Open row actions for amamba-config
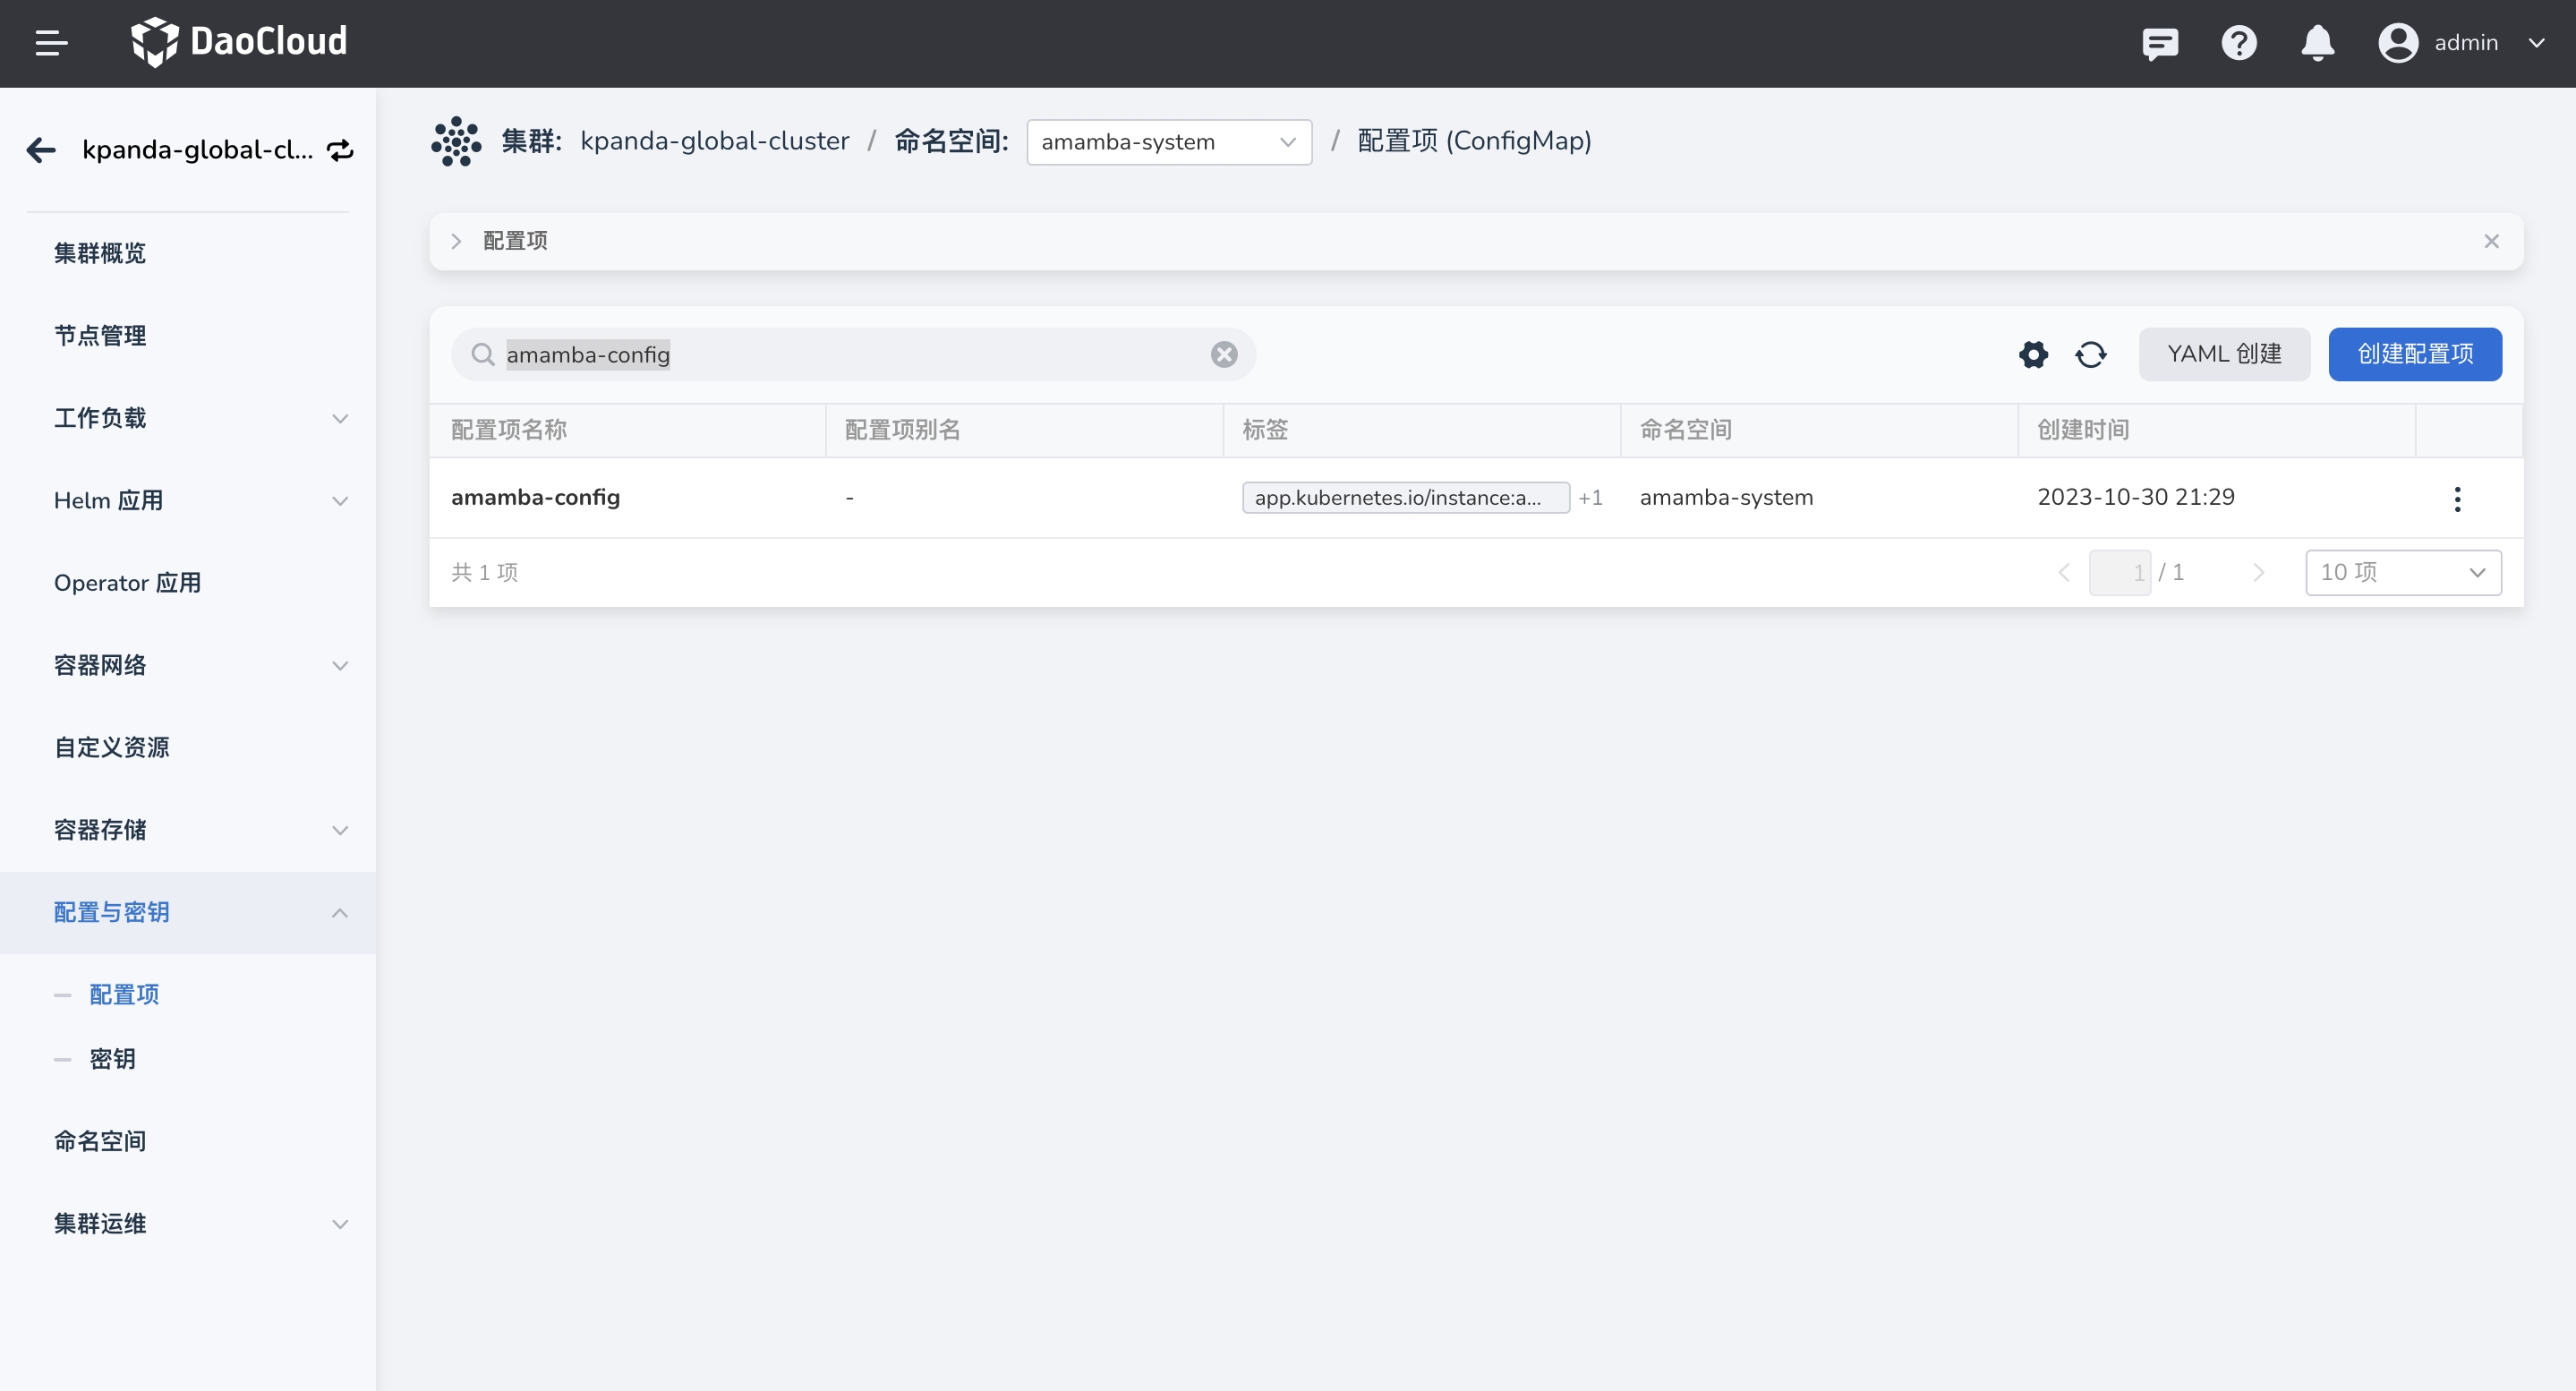 pyautogui.click(x=2457, y=498)
